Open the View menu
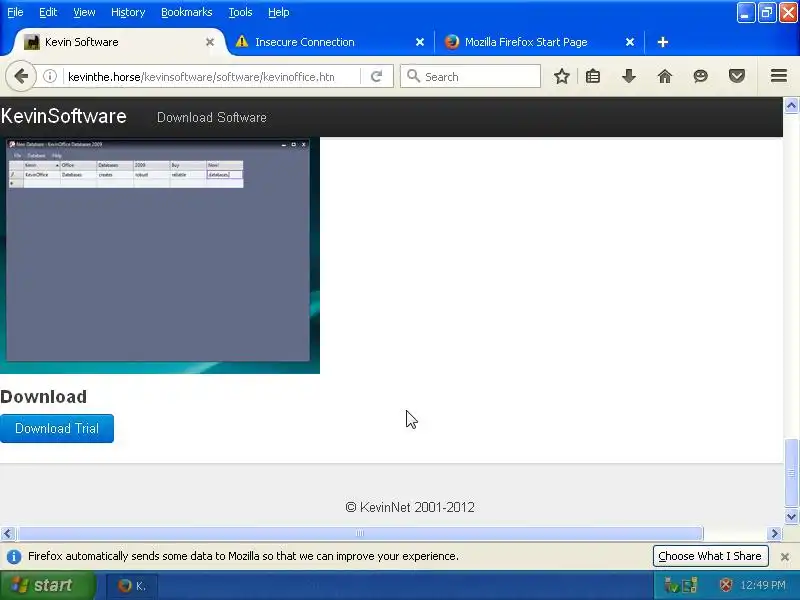This screenshot has height=600, width=800. point(84,12)
